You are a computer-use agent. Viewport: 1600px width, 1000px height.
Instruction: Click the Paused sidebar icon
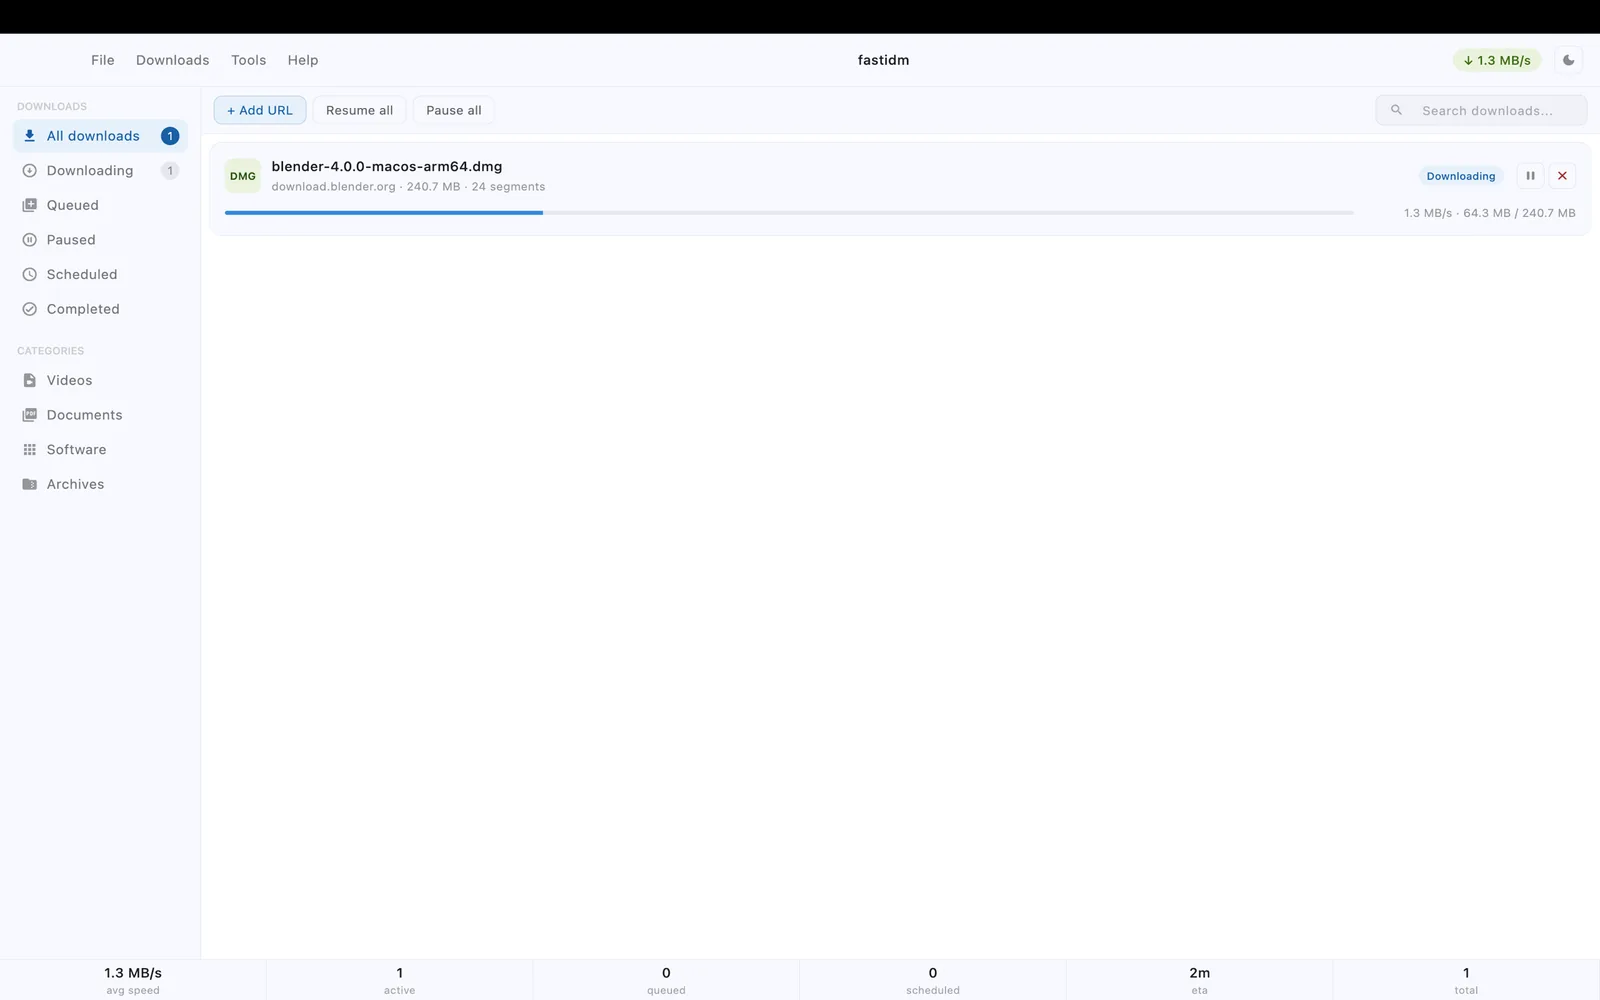pos(29,240)
